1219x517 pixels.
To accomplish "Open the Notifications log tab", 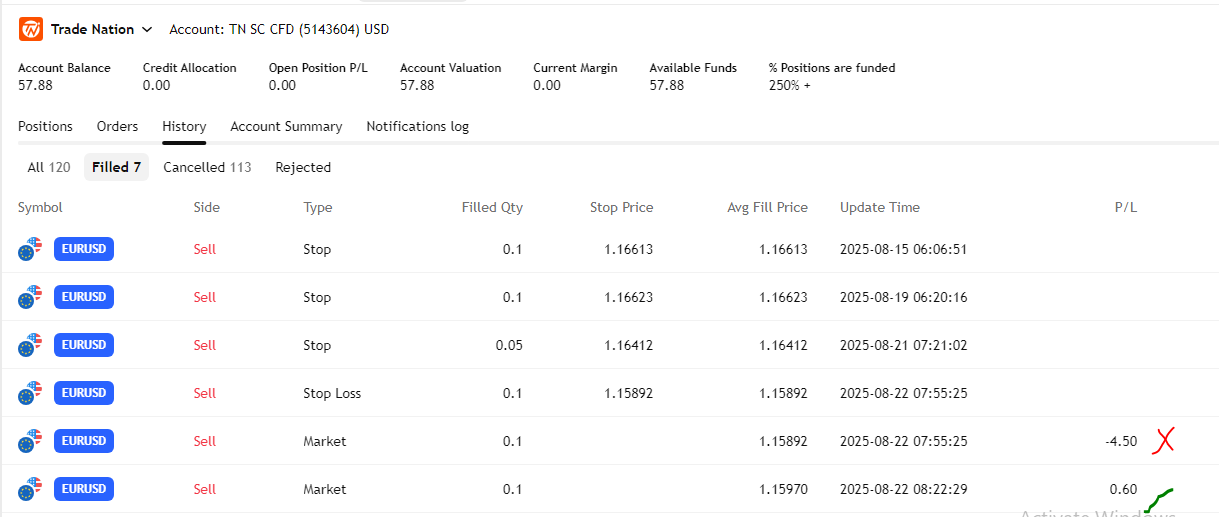I will [x=417, y=127].
